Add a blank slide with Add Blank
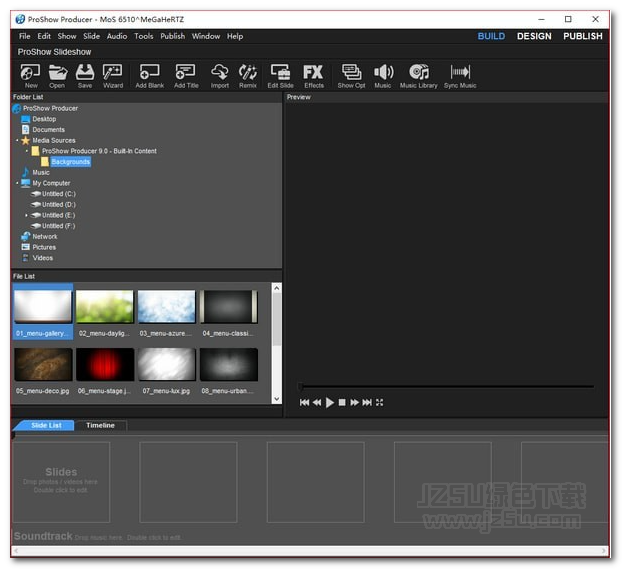This screenshot has height=569, width=622. (x=150, y=76)
